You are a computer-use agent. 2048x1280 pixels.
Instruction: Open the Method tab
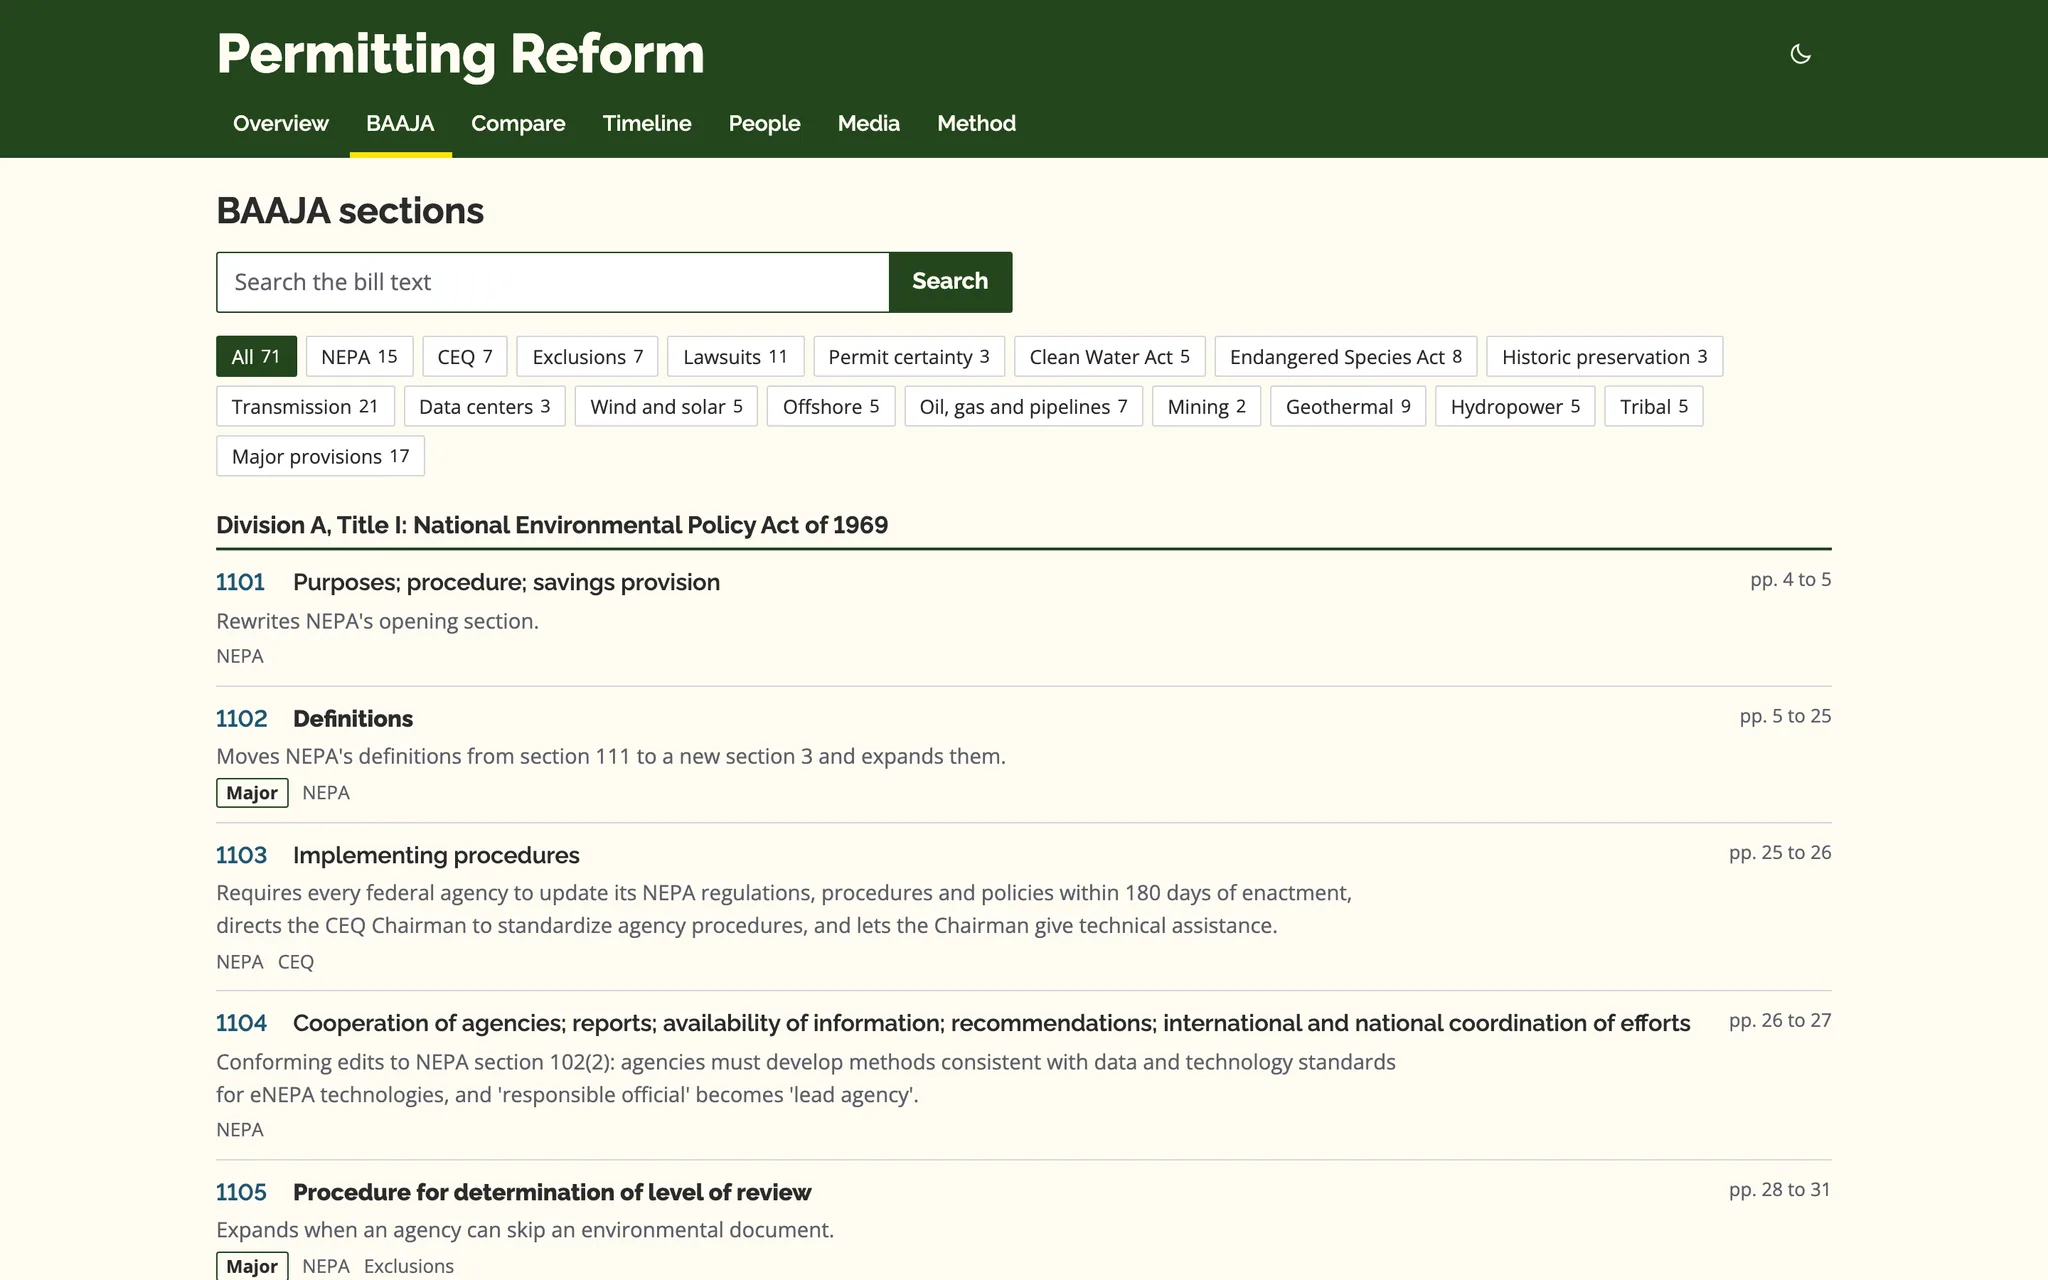976,123
